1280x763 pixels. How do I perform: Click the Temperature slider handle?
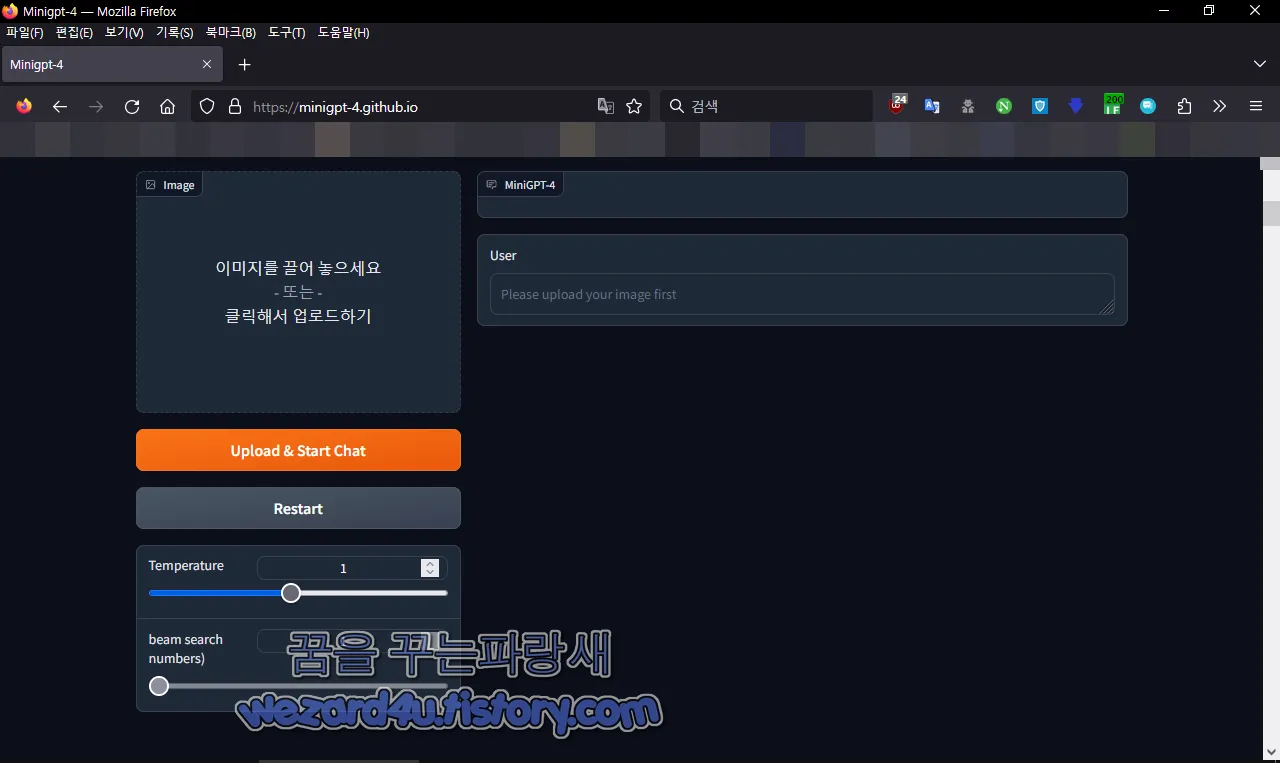[x=291, y=593]
